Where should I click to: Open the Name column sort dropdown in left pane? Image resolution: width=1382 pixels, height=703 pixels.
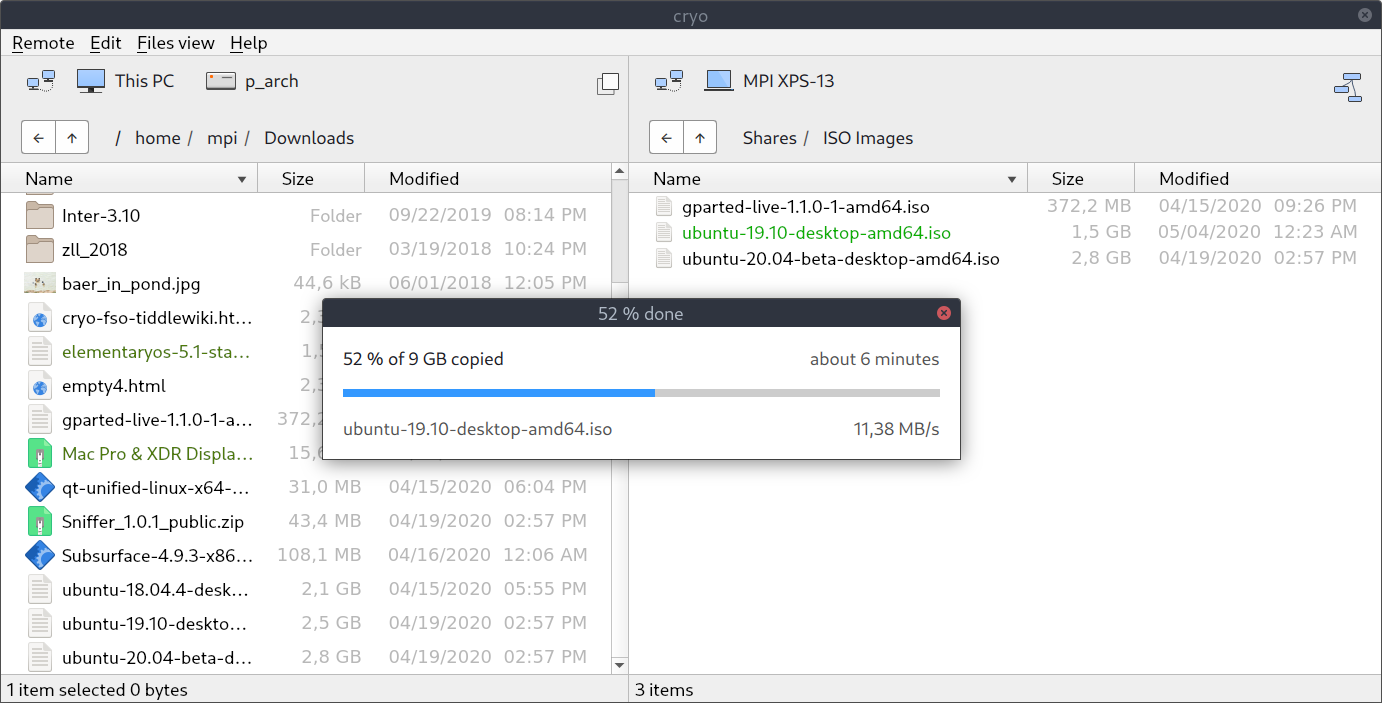click(x=241, y=178)
